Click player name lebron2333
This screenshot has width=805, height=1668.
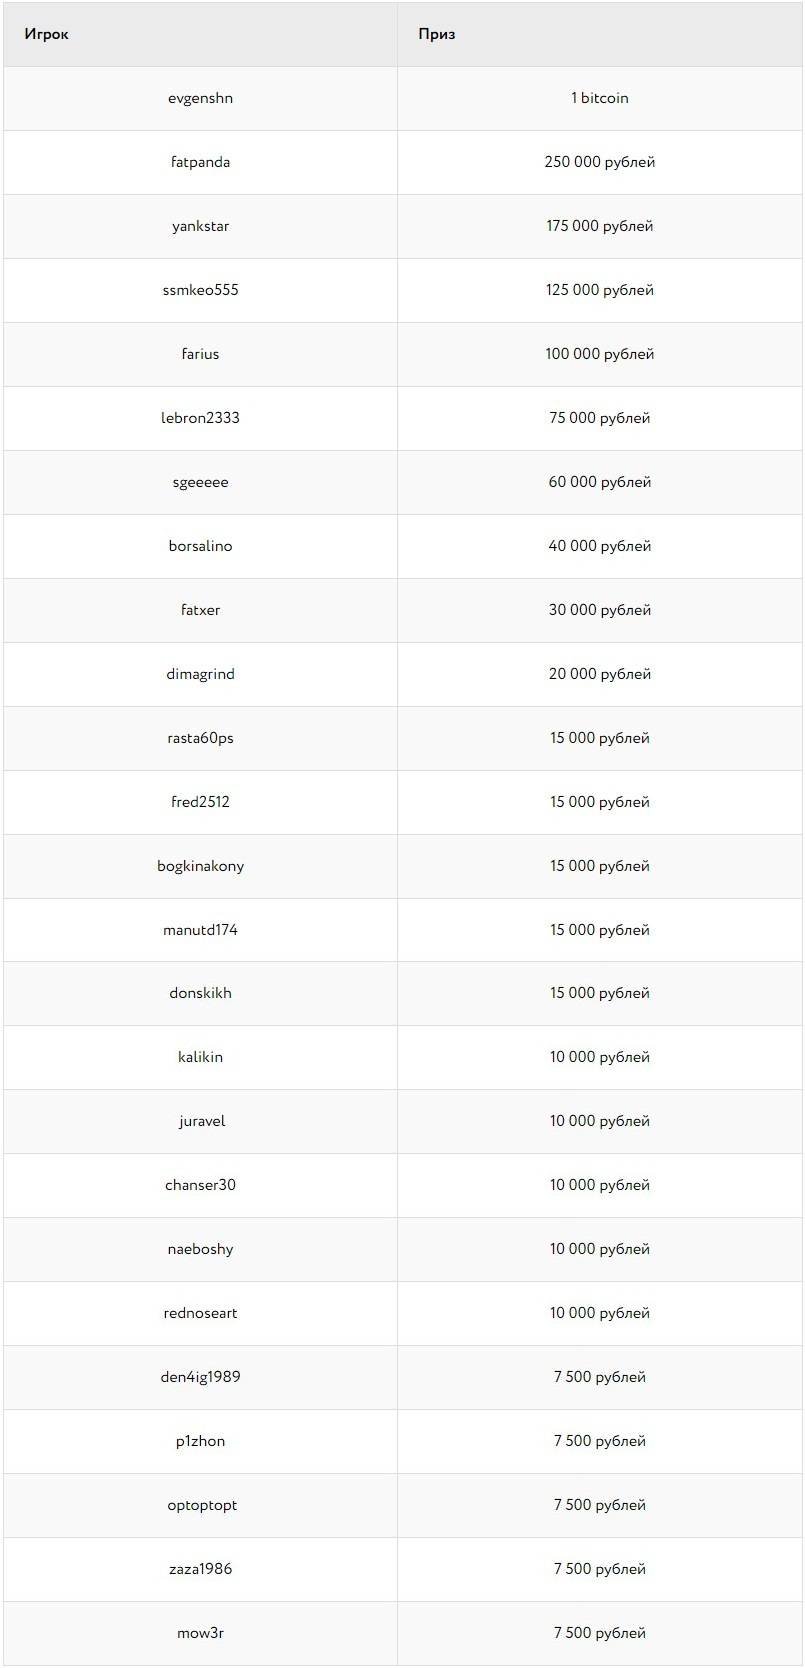pos(200,418)
